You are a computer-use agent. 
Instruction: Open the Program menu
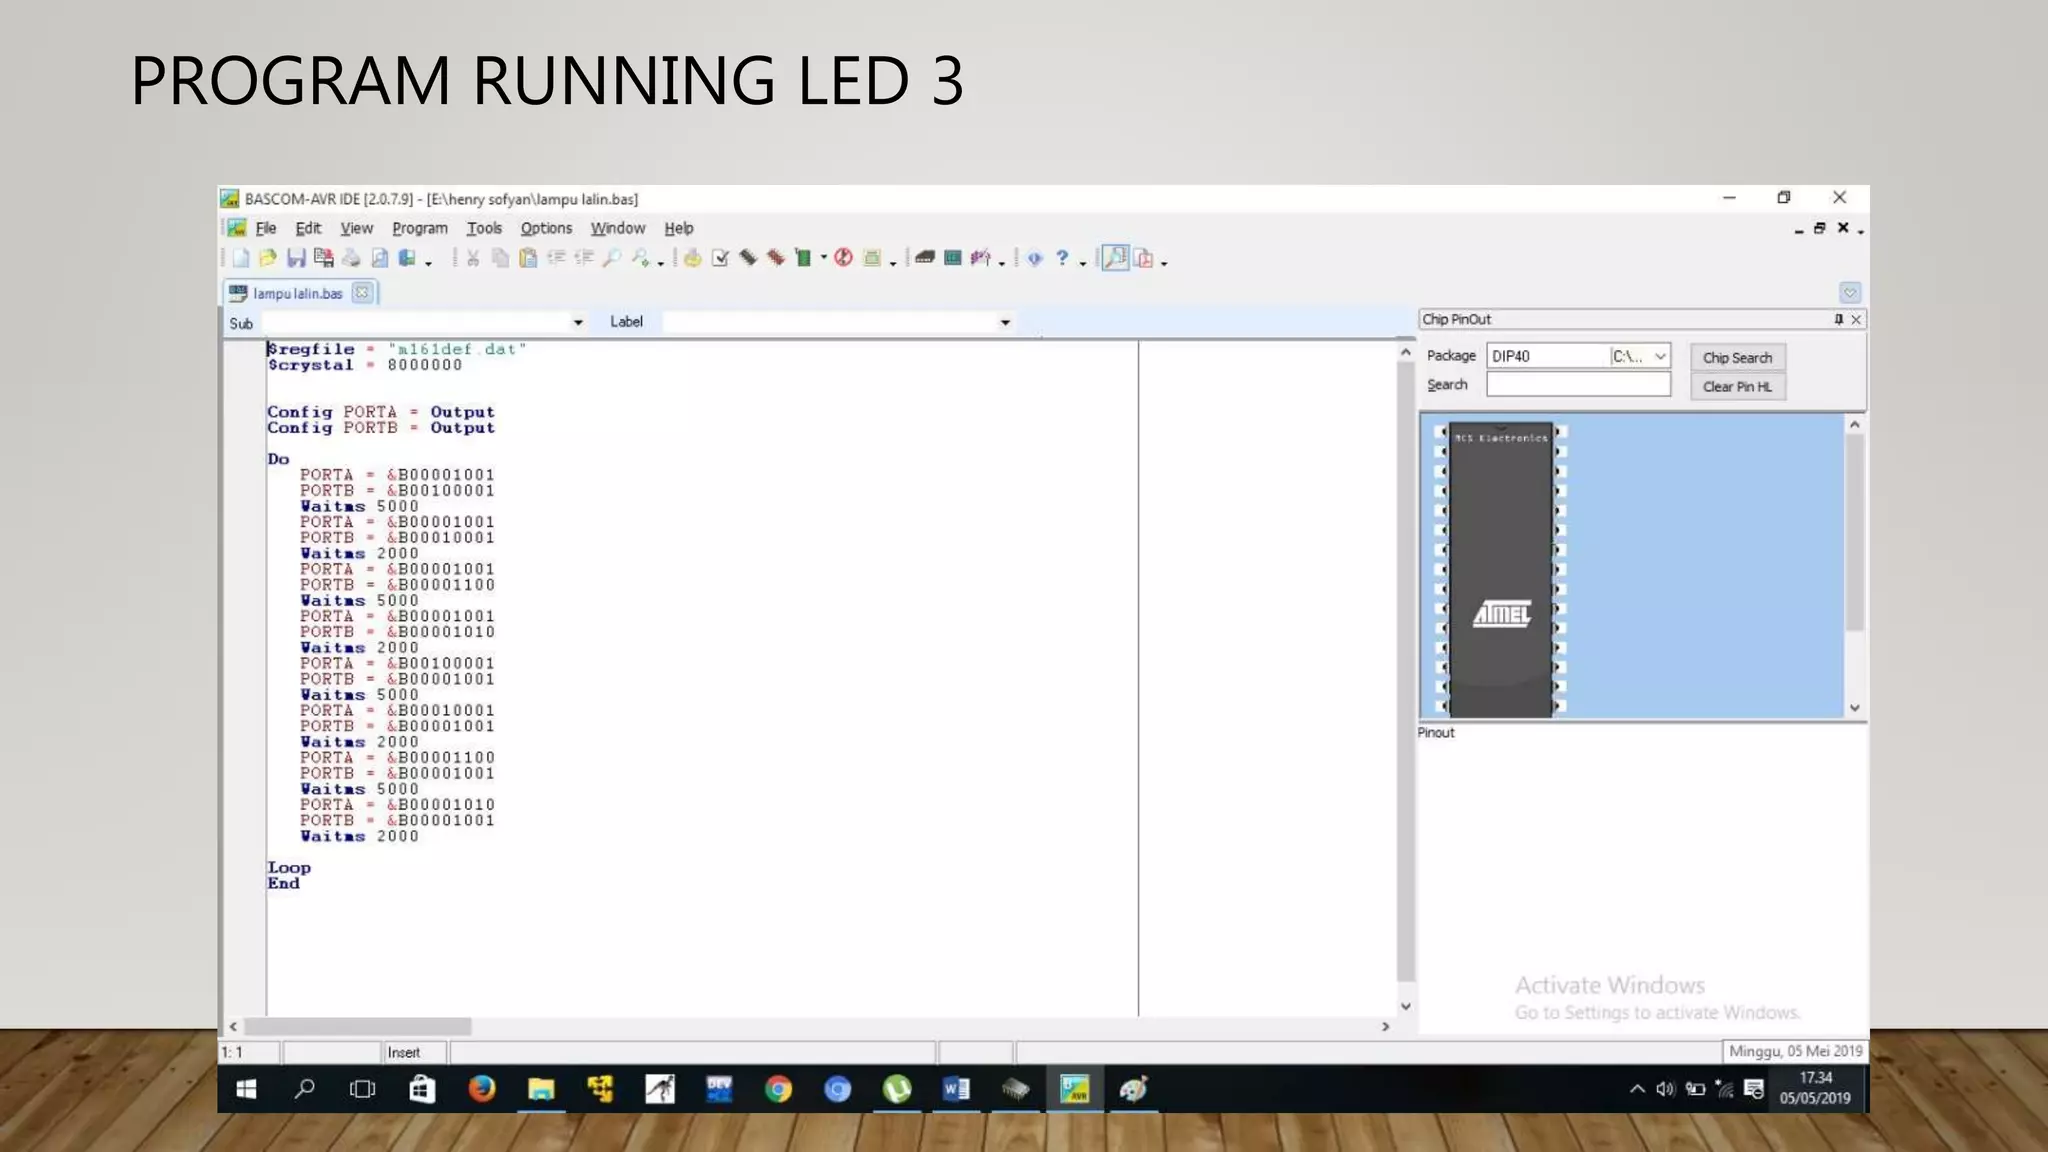pyautogui.click(x=419, y=228)
